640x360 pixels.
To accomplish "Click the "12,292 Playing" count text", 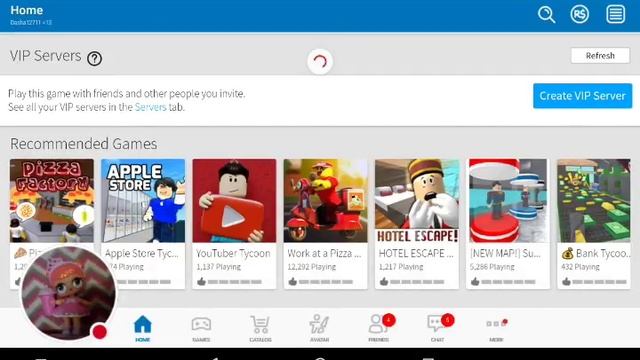I will 312,267.
